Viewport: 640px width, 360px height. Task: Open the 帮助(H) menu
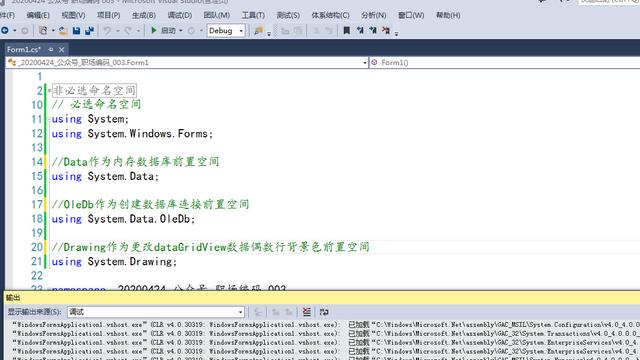tap(448, 15)
